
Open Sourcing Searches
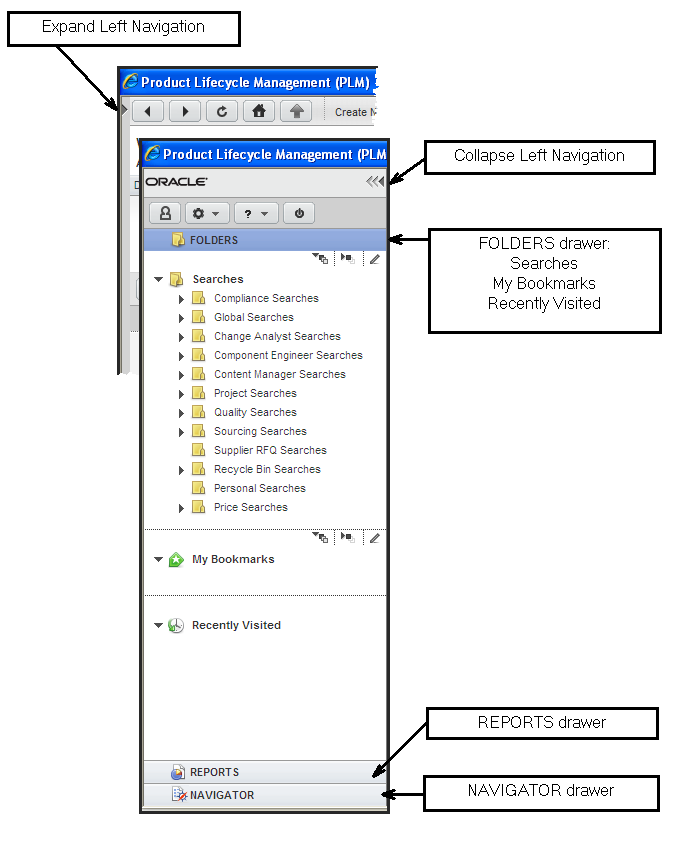[260, 432]
